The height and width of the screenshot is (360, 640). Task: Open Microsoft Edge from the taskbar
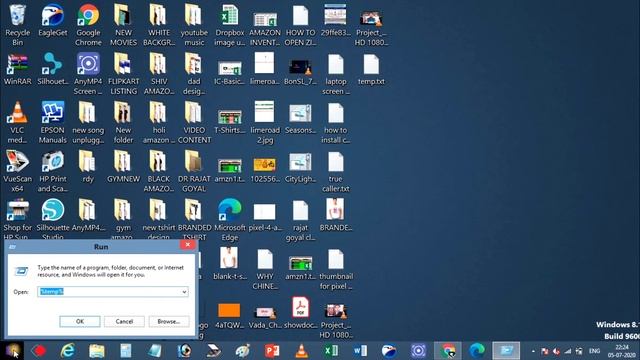pos(477,351)
